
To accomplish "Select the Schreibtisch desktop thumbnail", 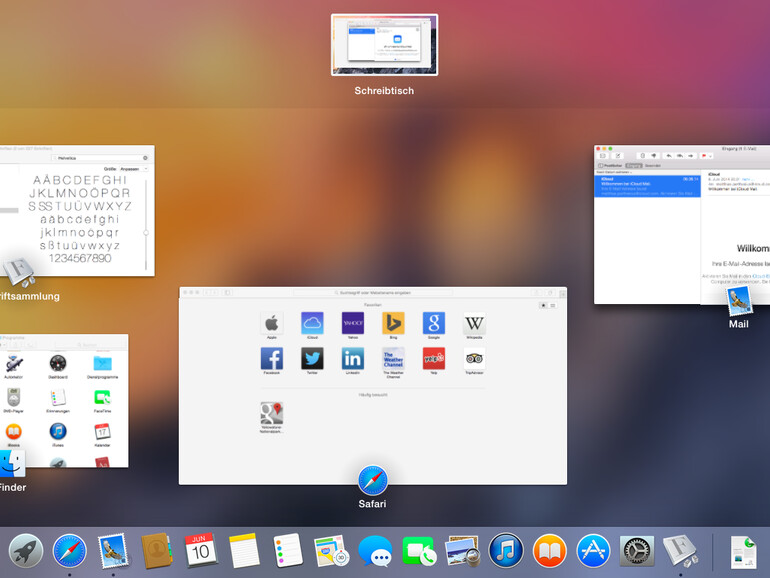I will 384,45.
